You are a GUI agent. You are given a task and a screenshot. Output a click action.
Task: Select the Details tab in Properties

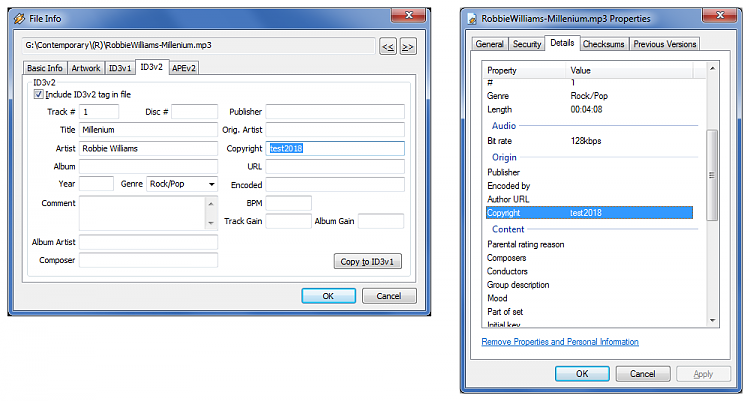[562, 43]
